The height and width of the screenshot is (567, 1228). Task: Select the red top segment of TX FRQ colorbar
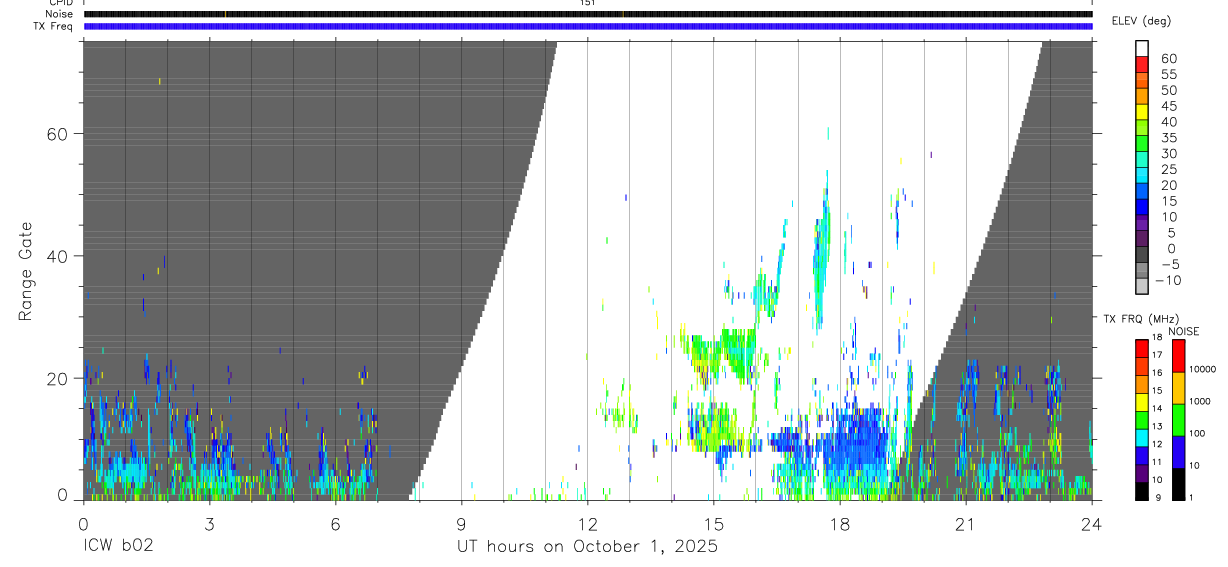click(1142, 347)
